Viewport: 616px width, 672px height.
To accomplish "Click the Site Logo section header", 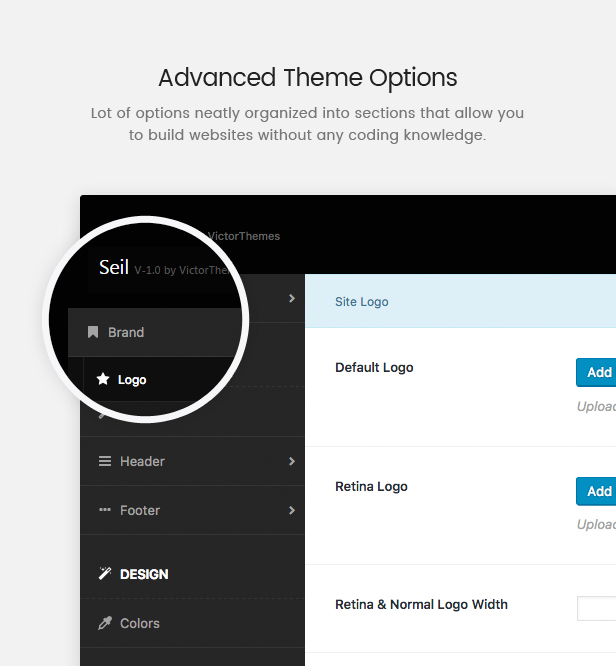I will coord(362,301).
